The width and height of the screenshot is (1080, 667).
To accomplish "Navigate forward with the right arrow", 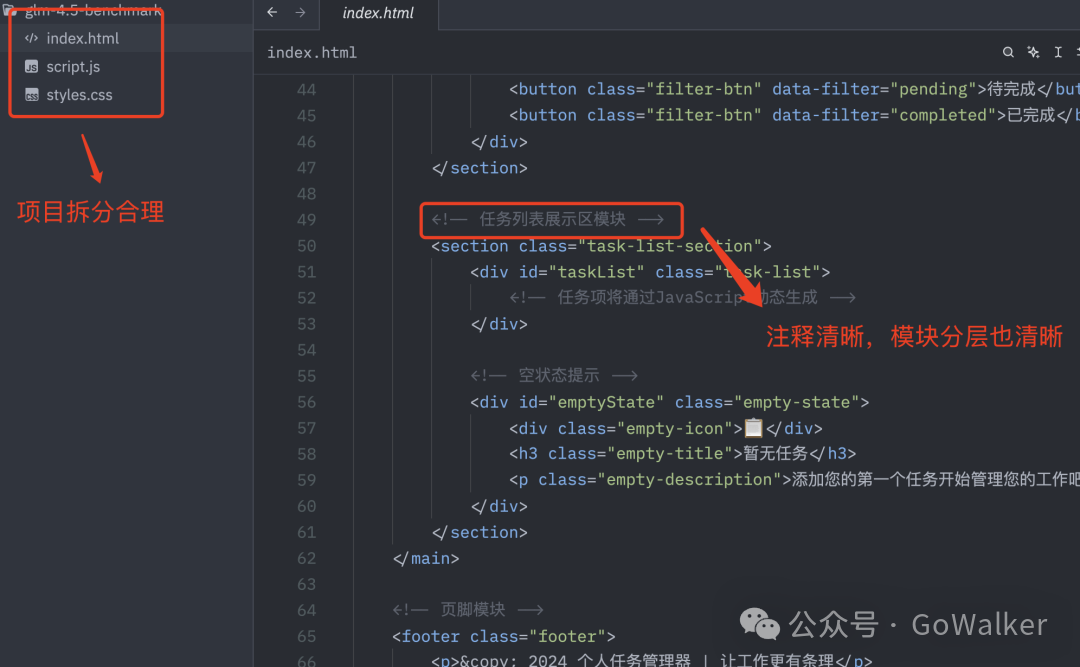I will click(x=300, y=12).
